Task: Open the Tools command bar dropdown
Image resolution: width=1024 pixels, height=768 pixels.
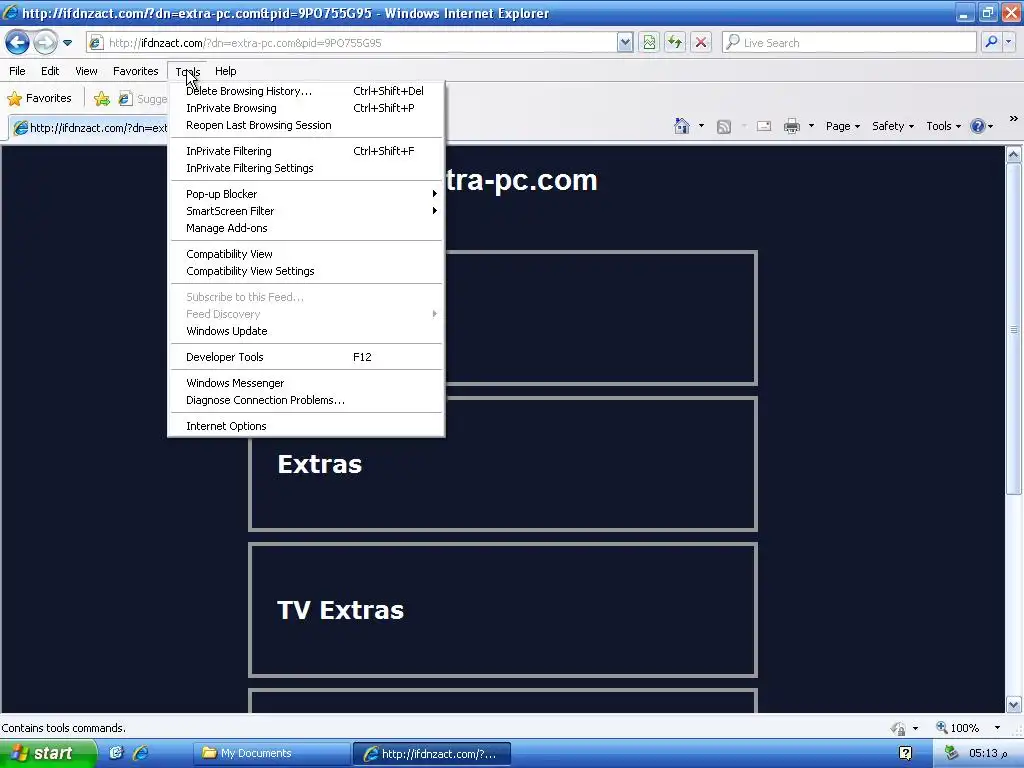Action: click(x=943, y=126)
